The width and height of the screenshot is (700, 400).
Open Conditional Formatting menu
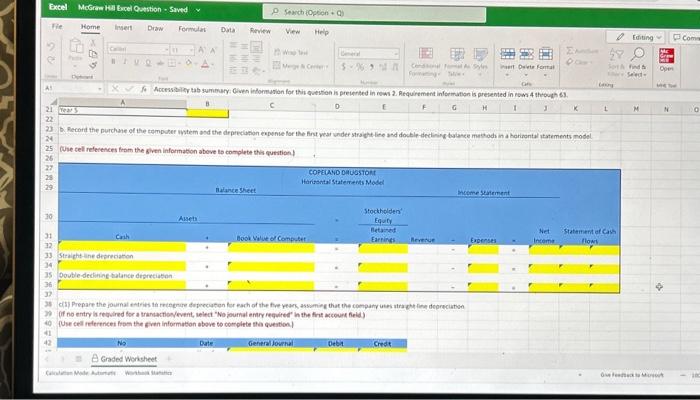point(425,62)
